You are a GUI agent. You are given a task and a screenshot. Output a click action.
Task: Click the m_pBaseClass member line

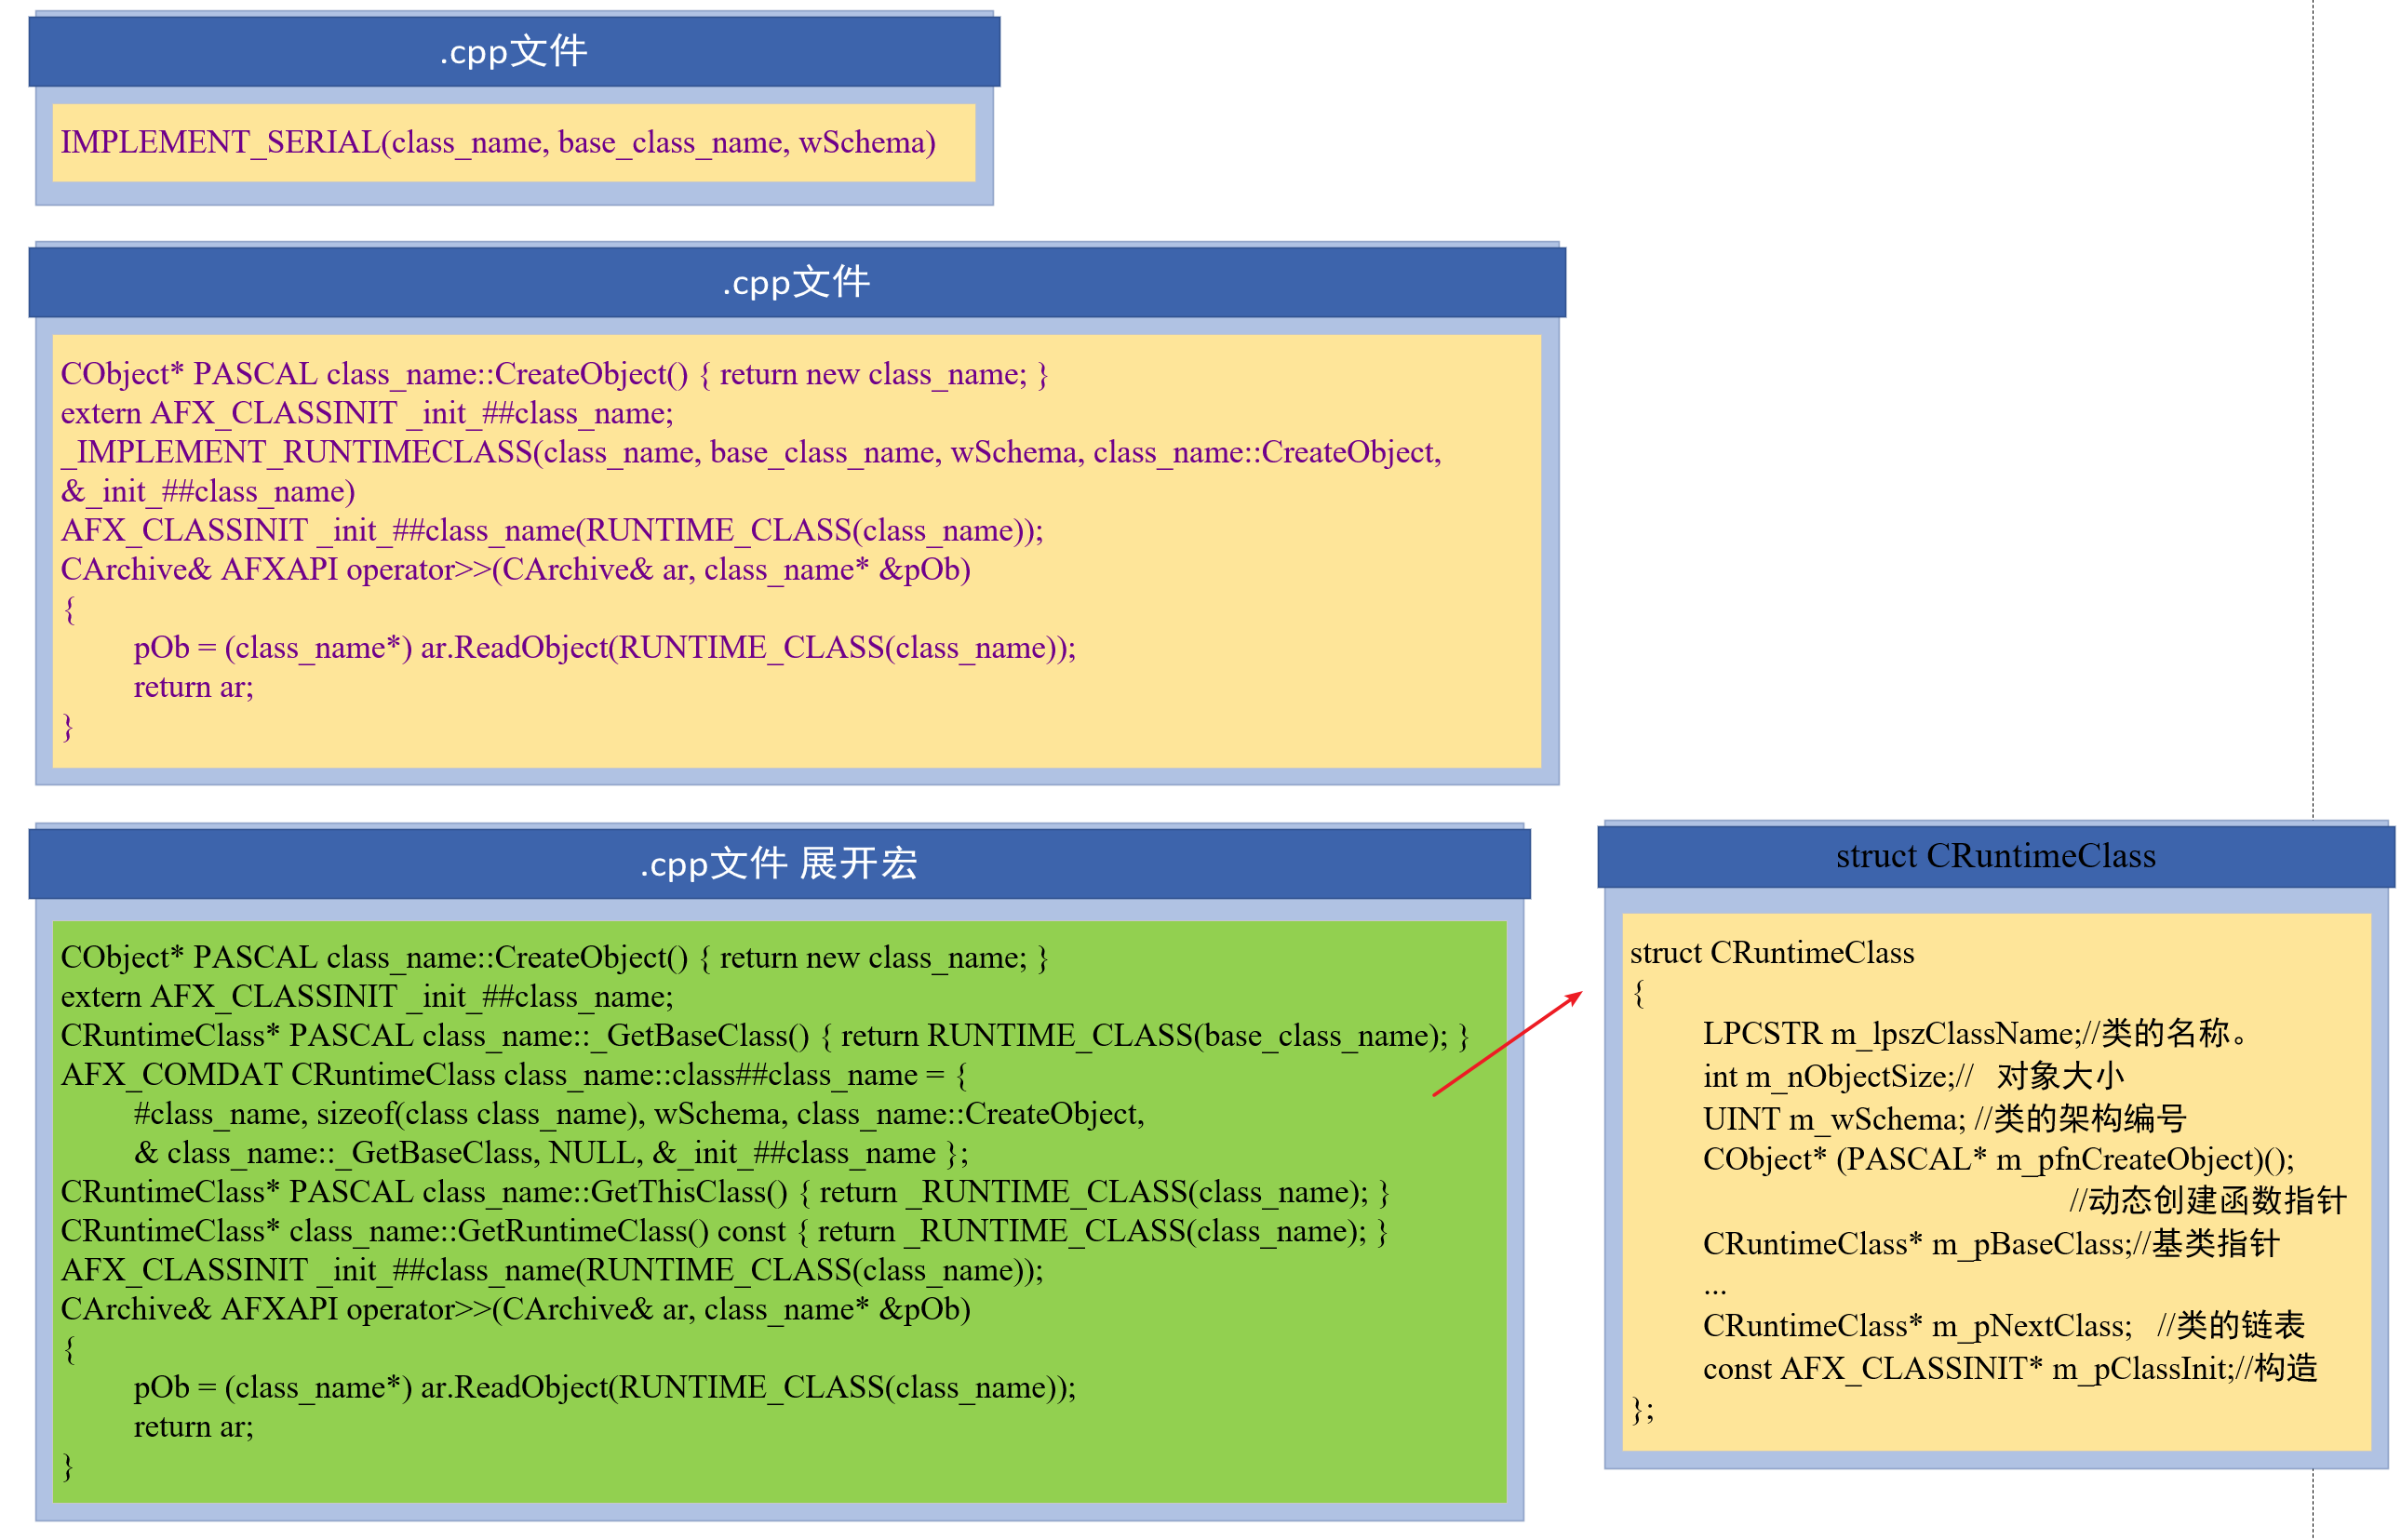coord(1990,1244)
